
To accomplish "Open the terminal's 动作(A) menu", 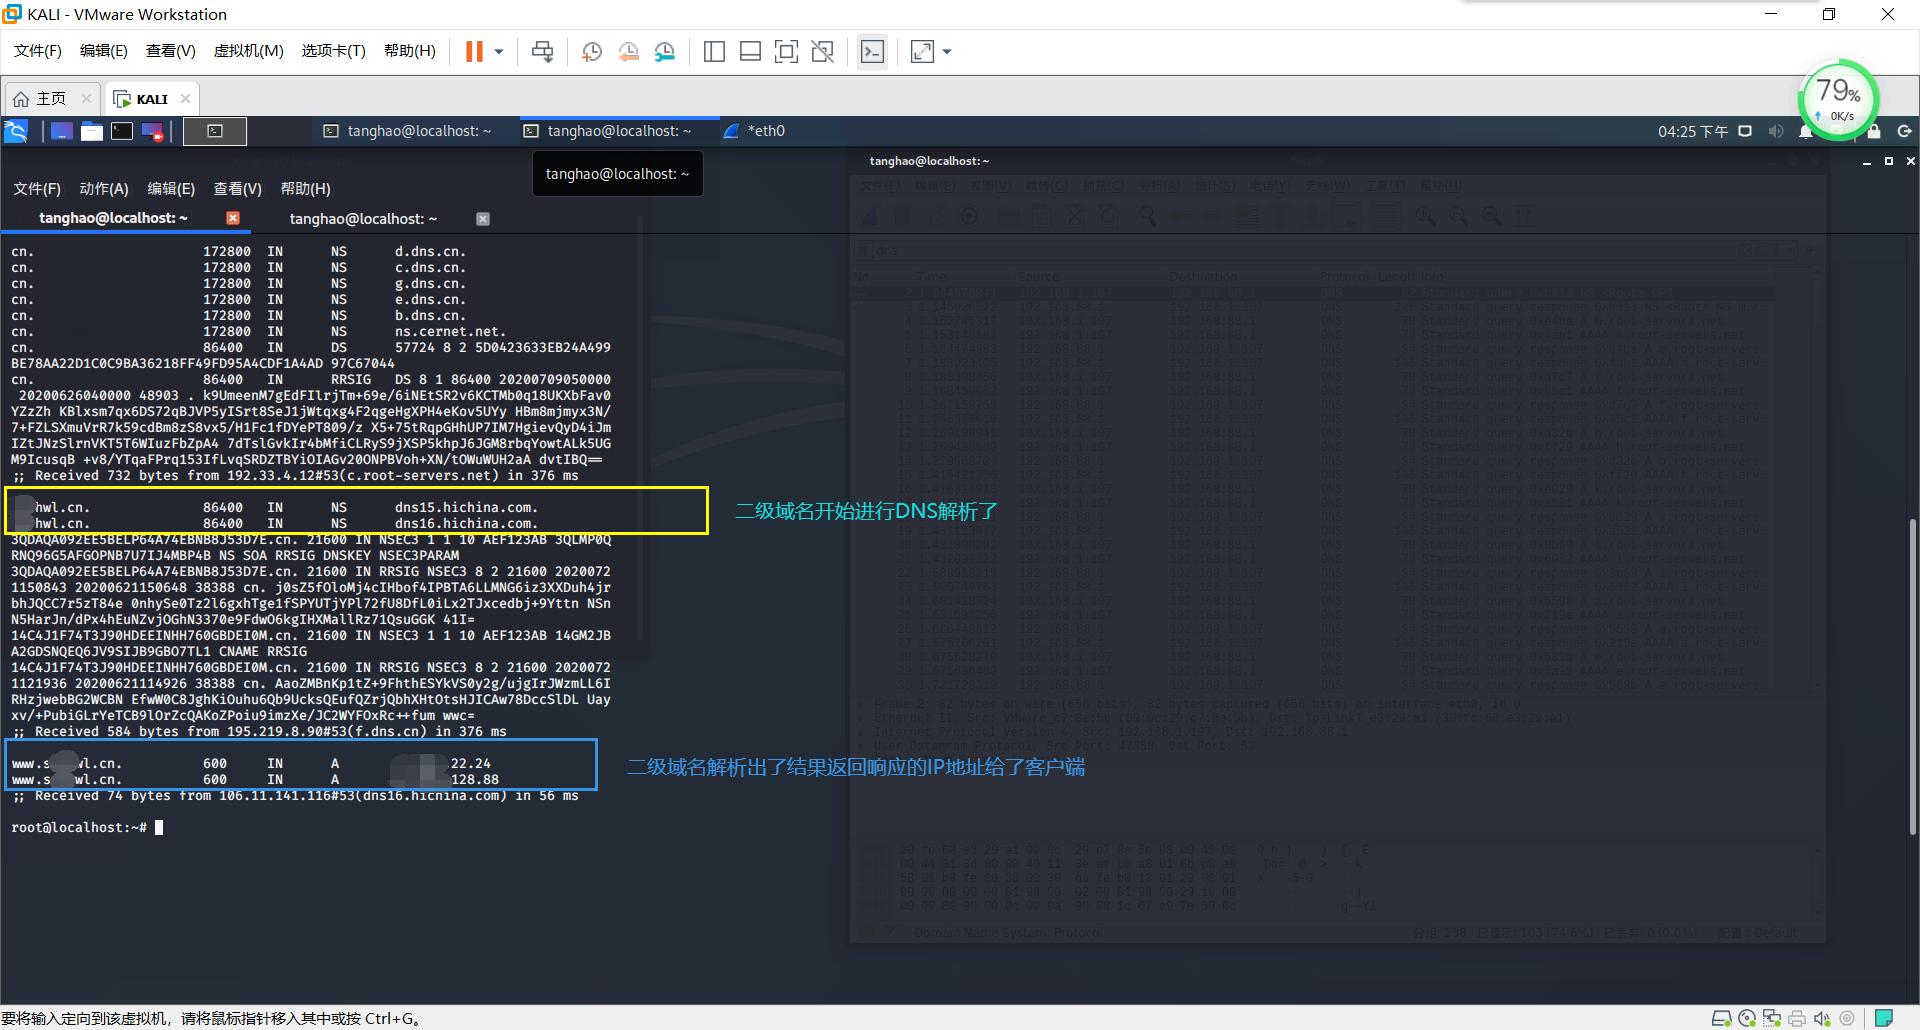I will (104, 189).
